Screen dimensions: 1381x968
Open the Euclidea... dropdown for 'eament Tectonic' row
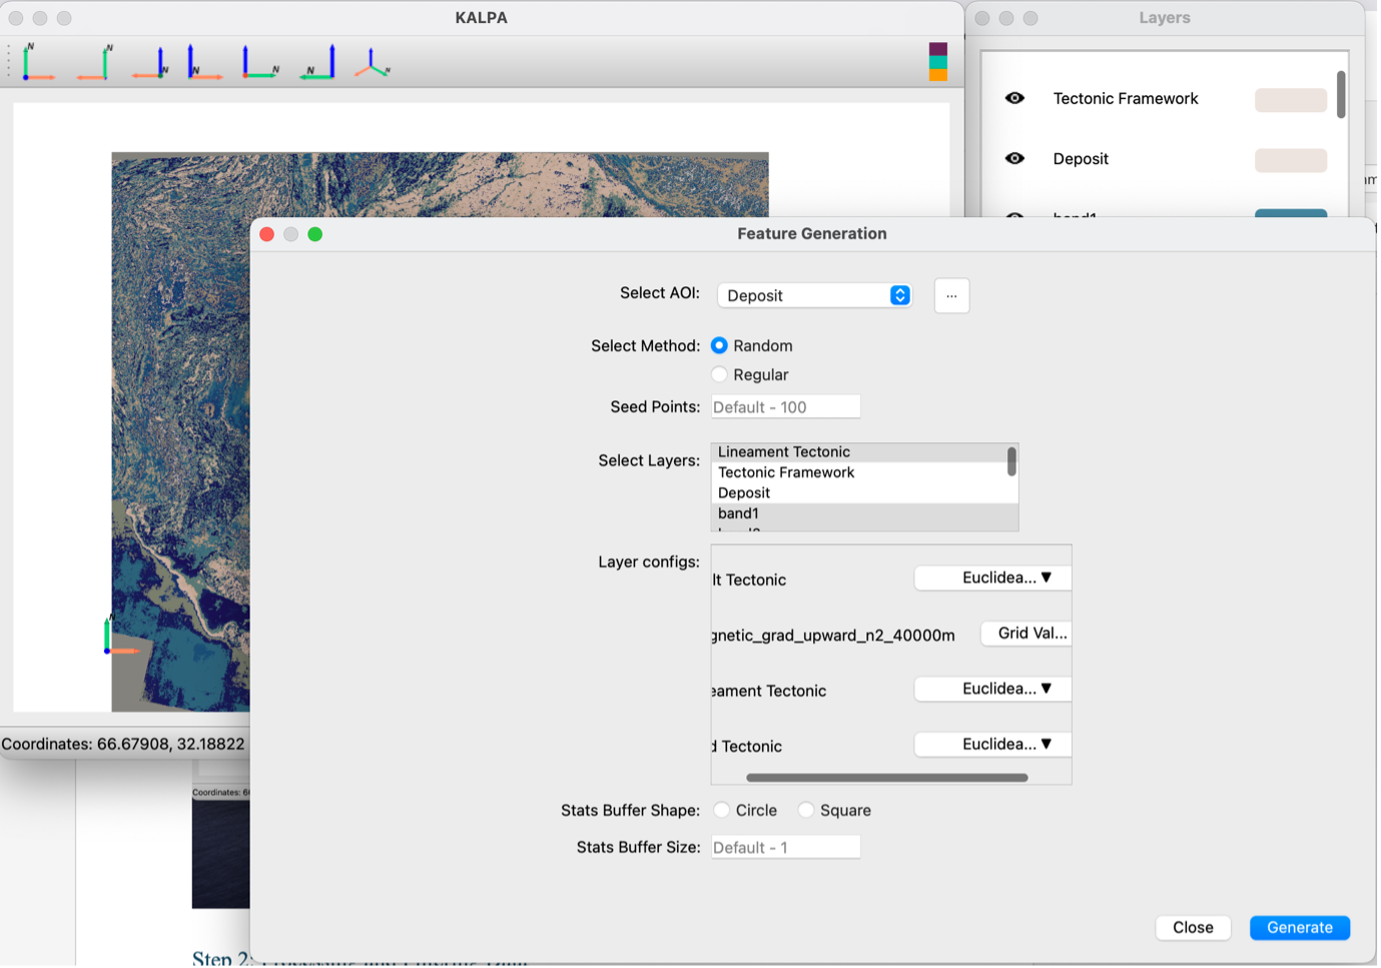coord(993,688)
